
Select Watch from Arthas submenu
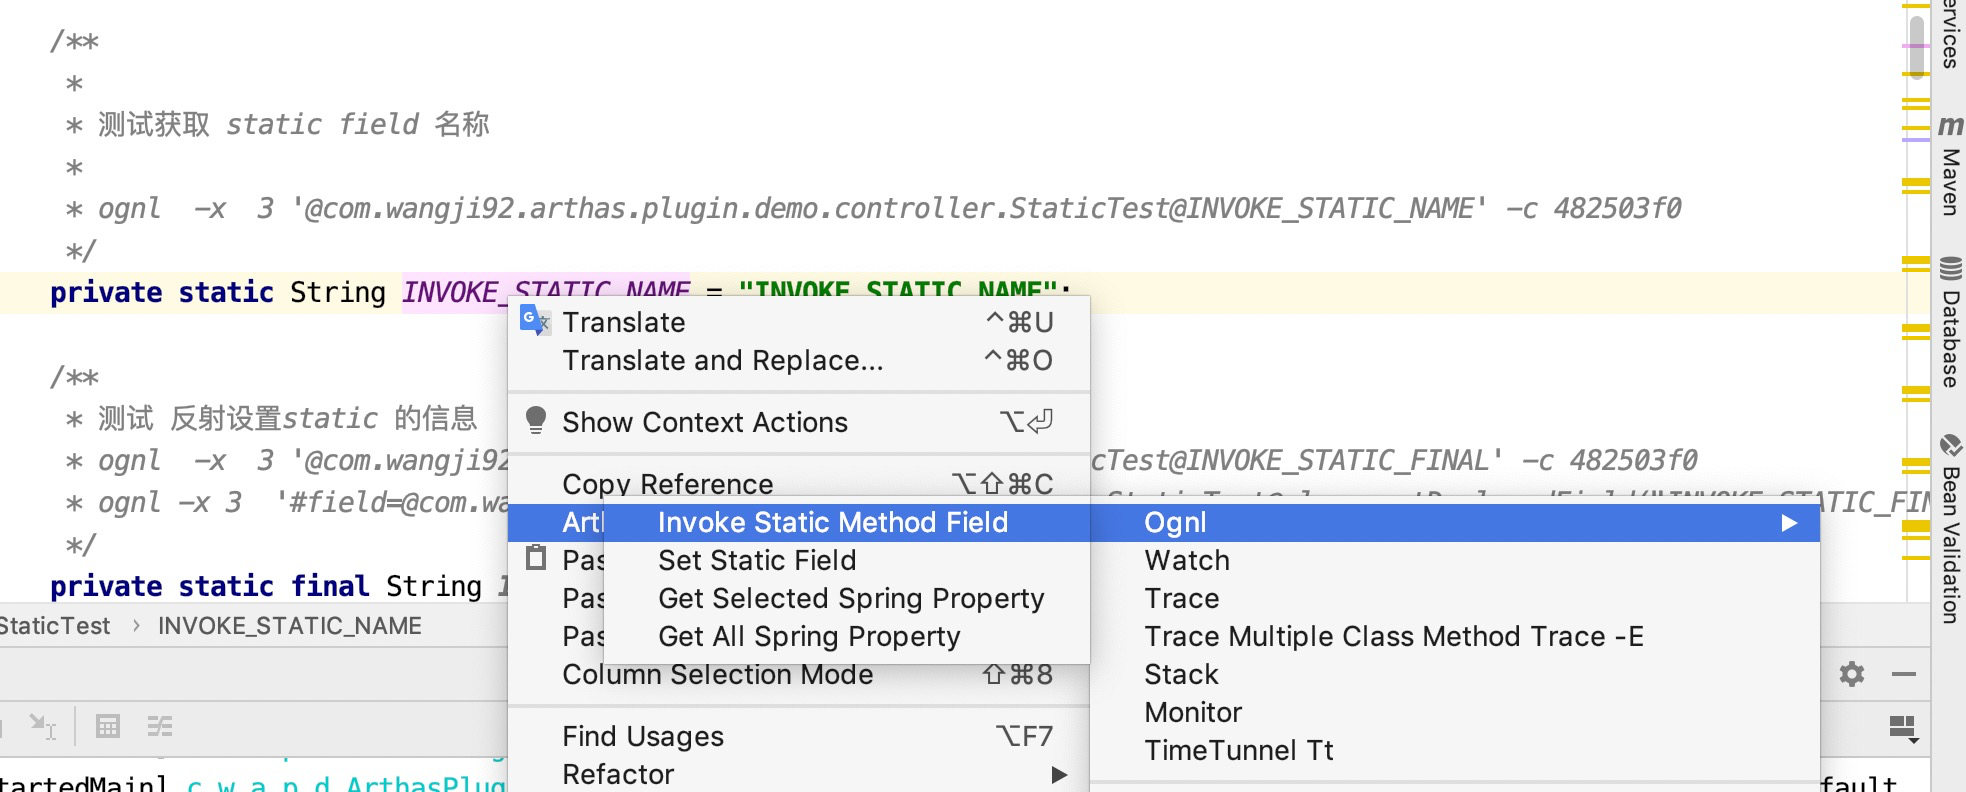click(1187, 560)
